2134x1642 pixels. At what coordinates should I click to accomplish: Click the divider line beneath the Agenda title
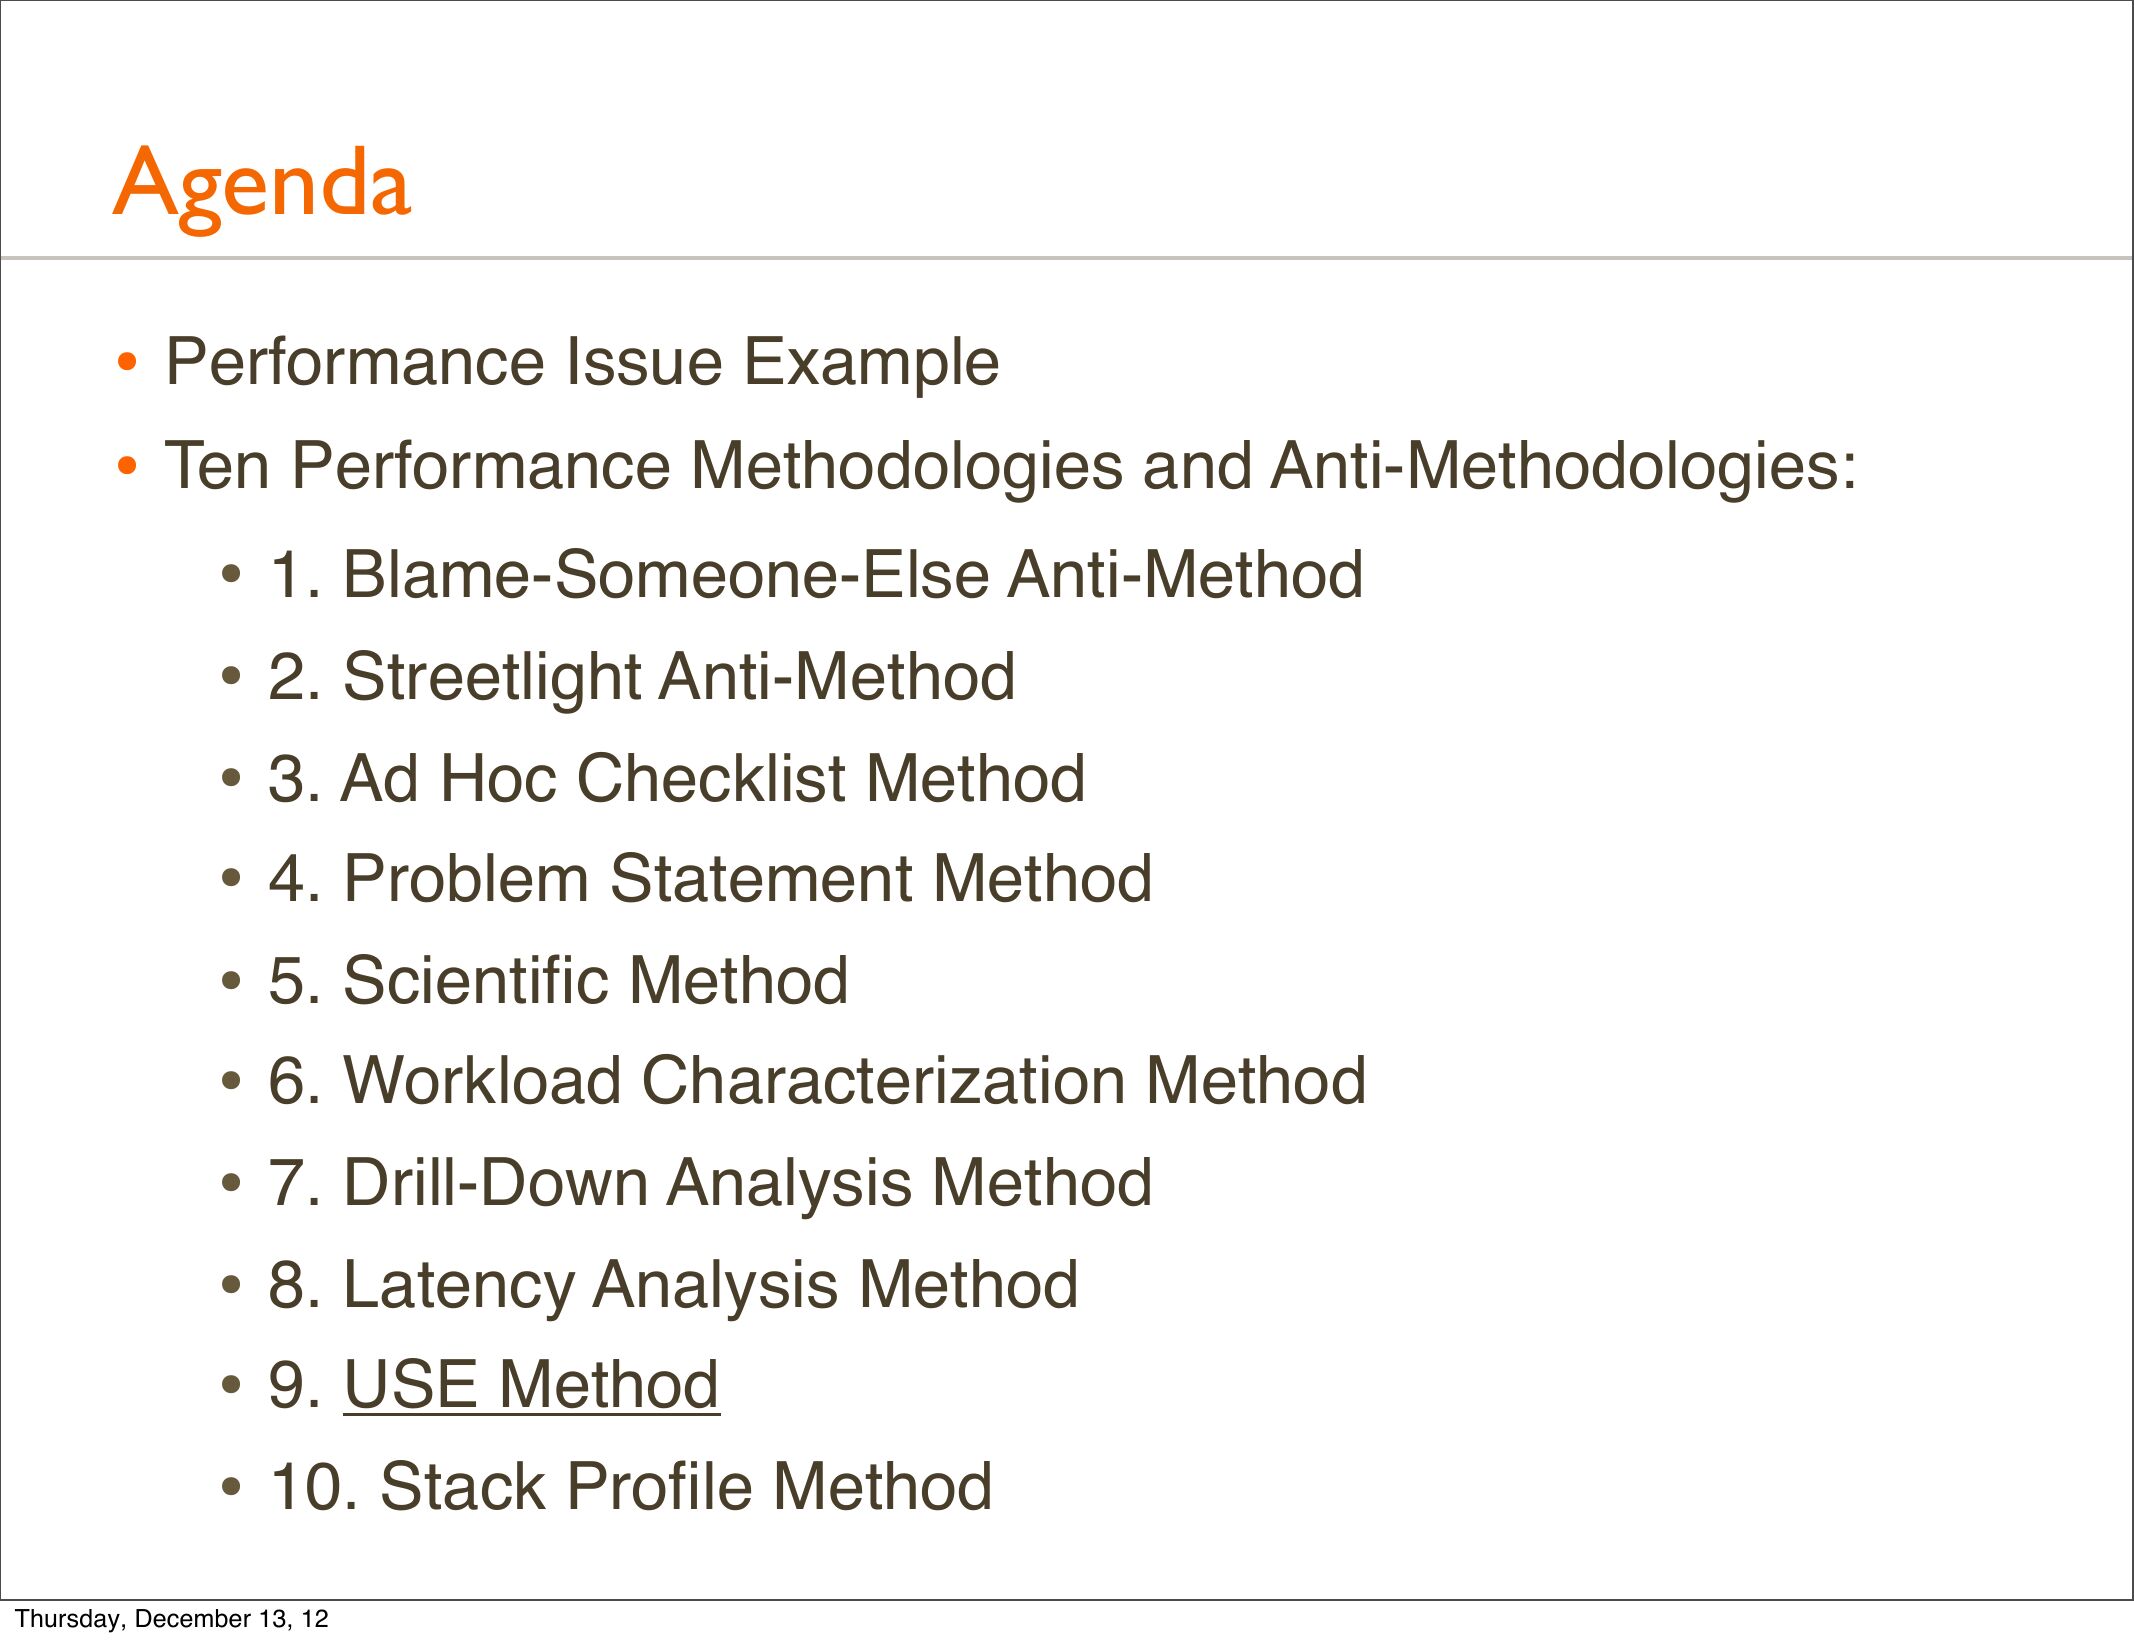pos(1066,258)
